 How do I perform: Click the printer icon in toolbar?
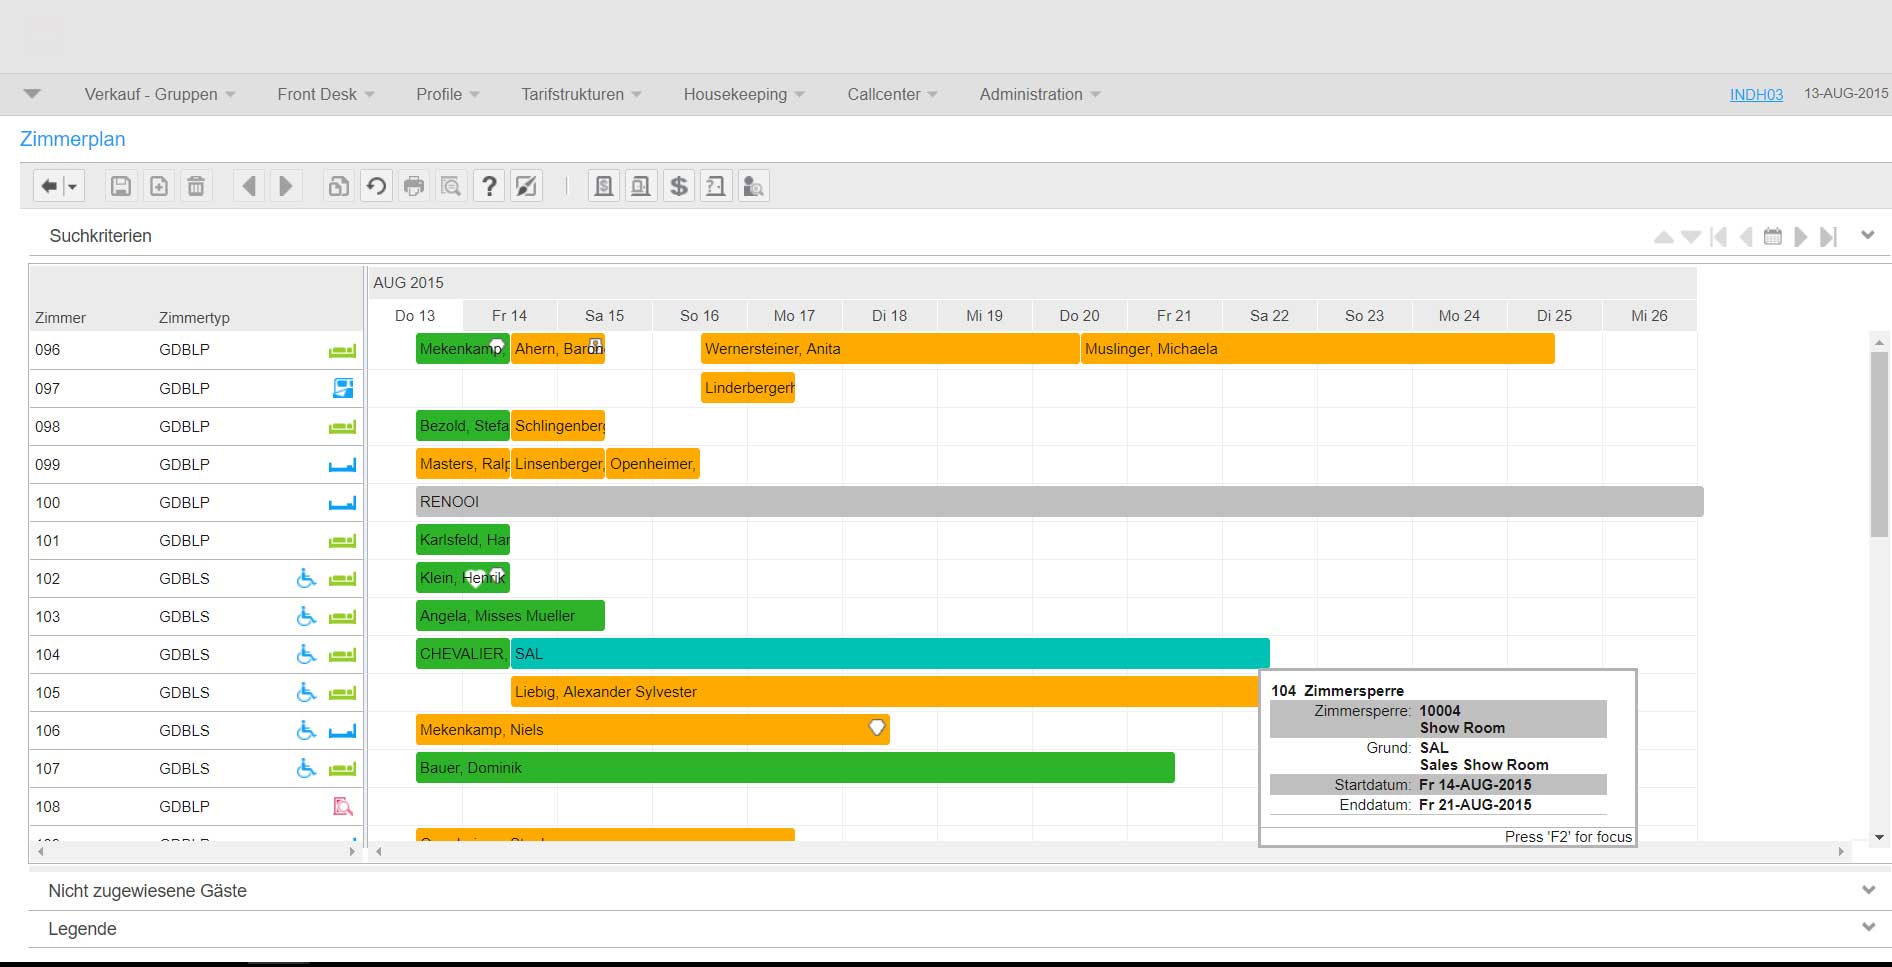[x=414, y=186]
